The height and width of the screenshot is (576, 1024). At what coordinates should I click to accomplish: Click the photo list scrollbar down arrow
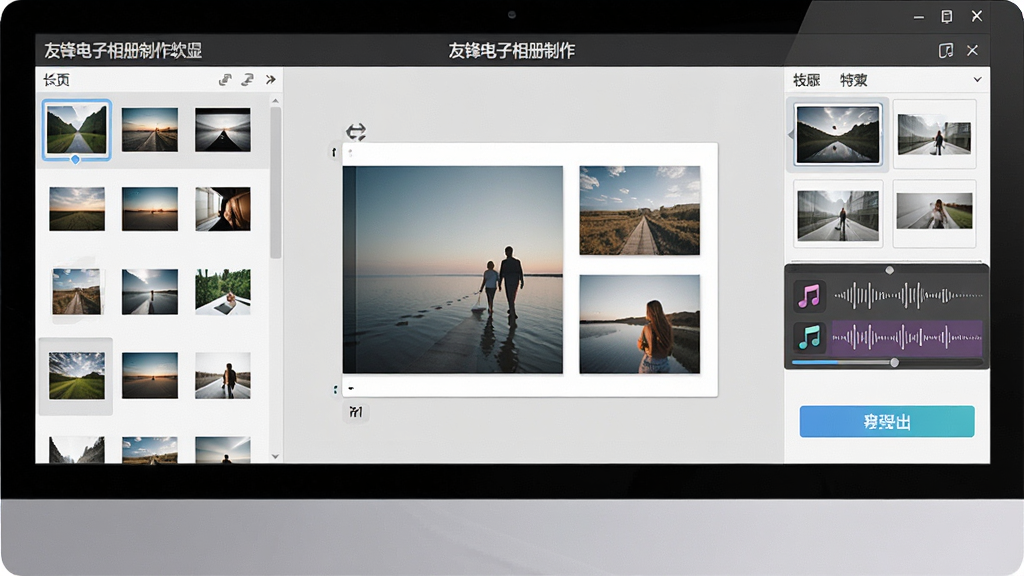pos(275,456)
